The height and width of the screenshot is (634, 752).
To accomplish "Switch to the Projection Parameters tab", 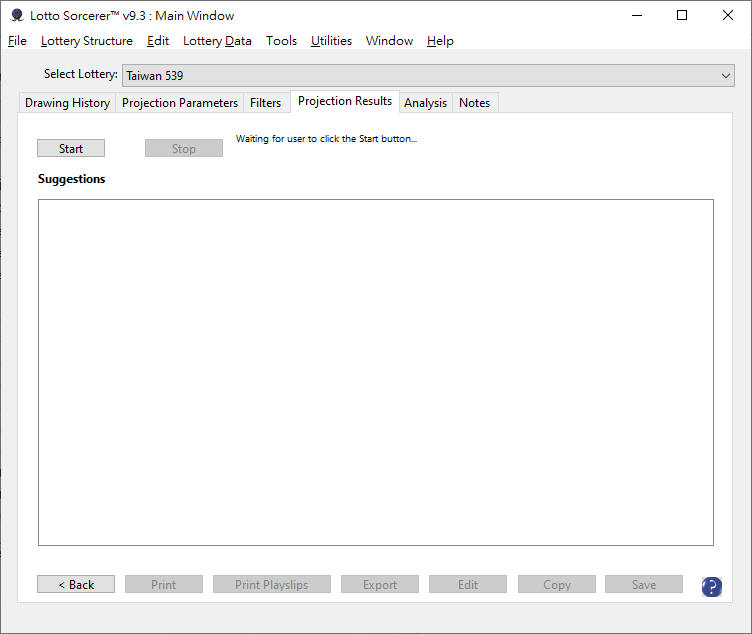I will [180, 103].
